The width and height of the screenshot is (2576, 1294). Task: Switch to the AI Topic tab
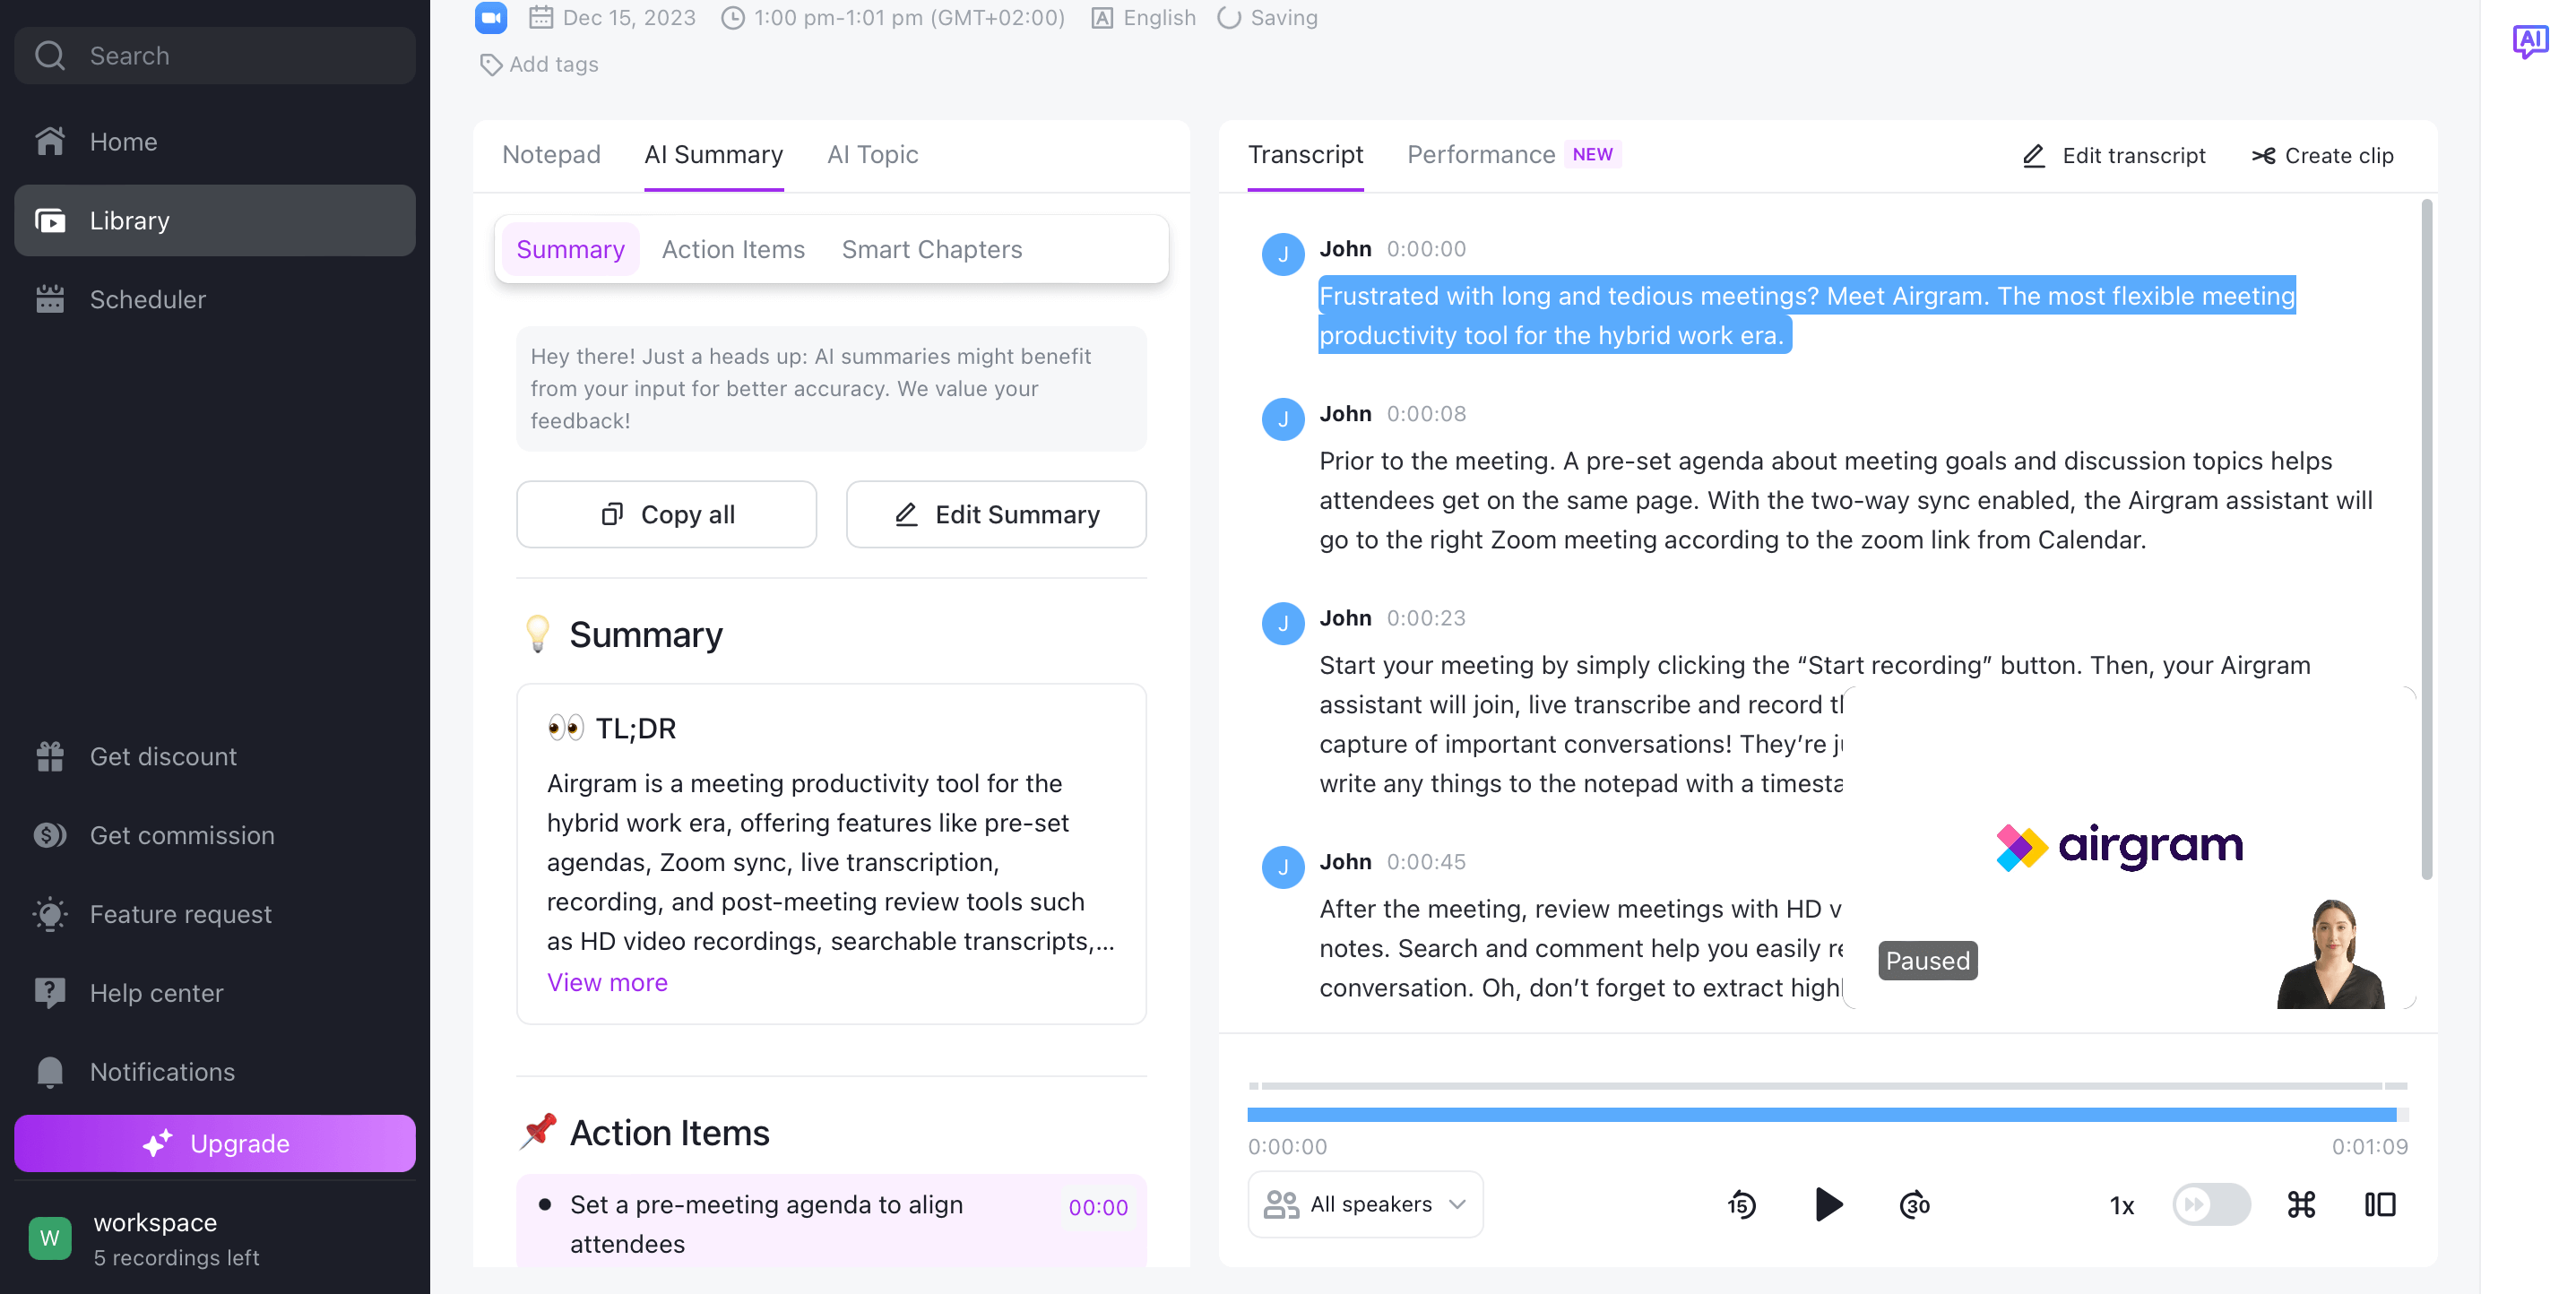click(x=872, y=154)
